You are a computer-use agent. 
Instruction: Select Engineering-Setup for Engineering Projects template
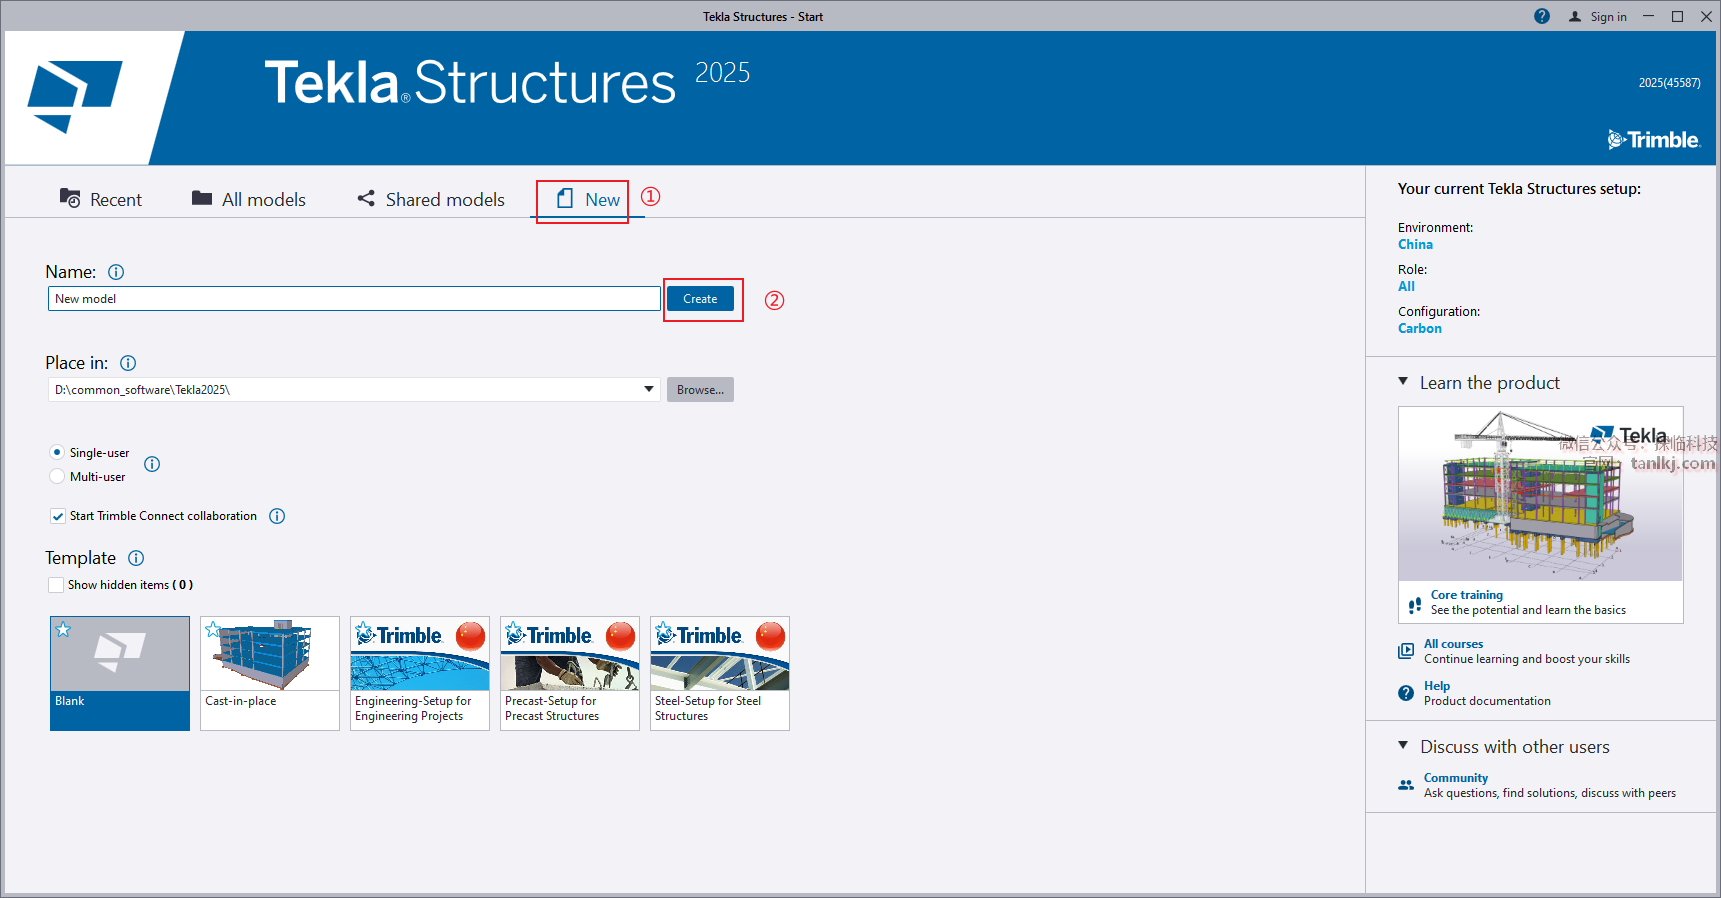(x=420, y=673)
